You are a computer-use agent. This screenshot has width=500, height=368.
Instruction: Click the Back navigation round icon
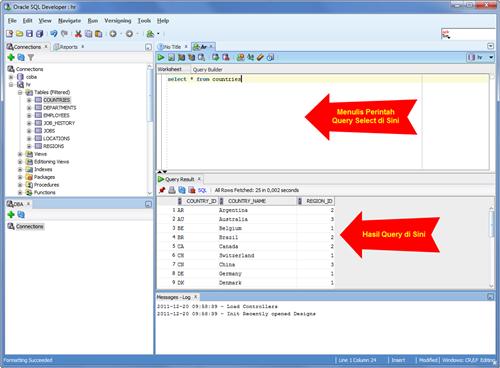pyautogui.click(x=113, y=34)
